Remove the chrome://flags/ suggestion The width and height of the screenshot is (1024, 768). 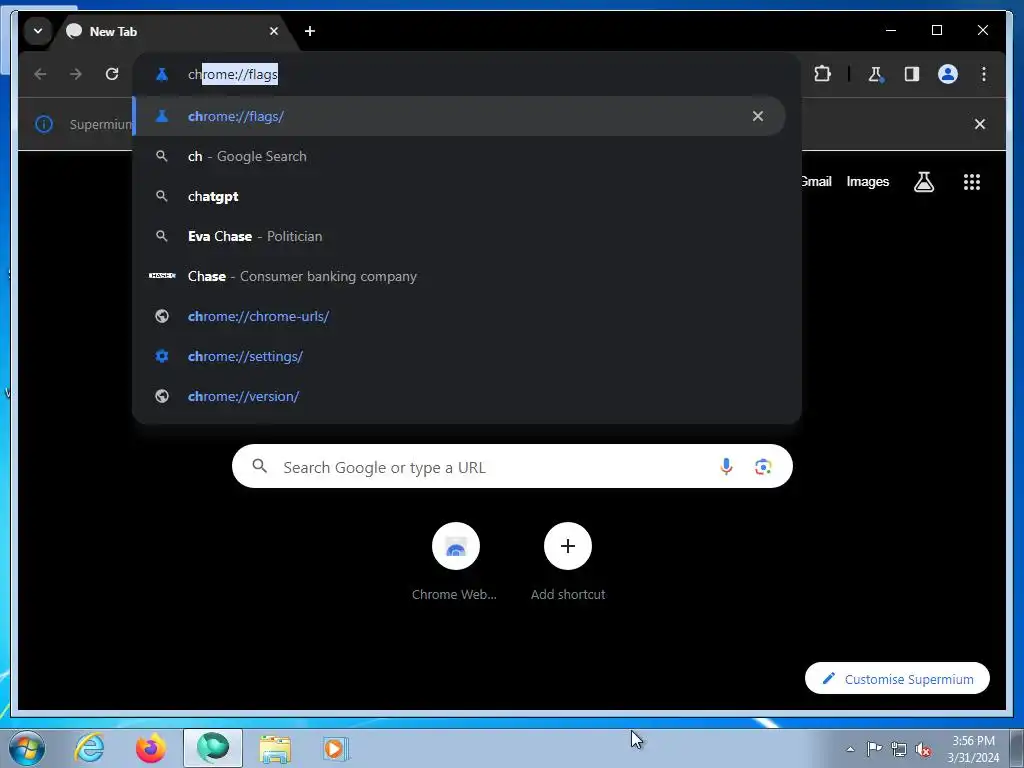[x=758, y=116]
